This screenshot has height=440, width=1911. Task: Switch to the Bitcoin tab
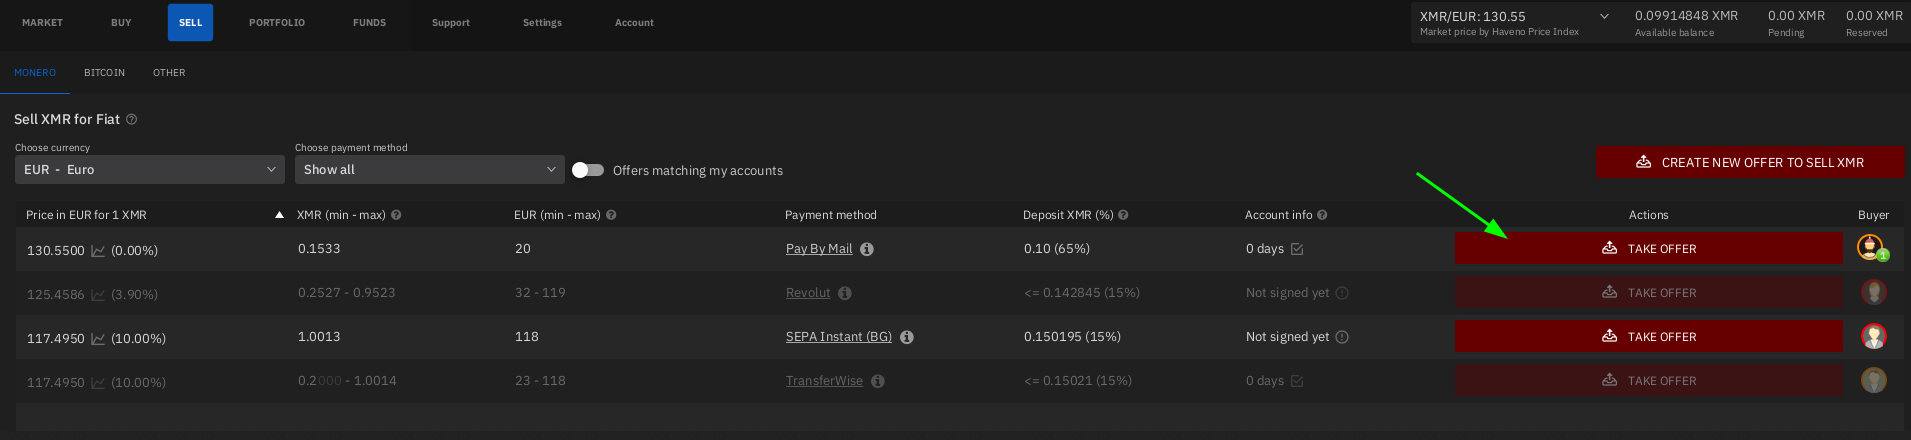pos(104,73)
